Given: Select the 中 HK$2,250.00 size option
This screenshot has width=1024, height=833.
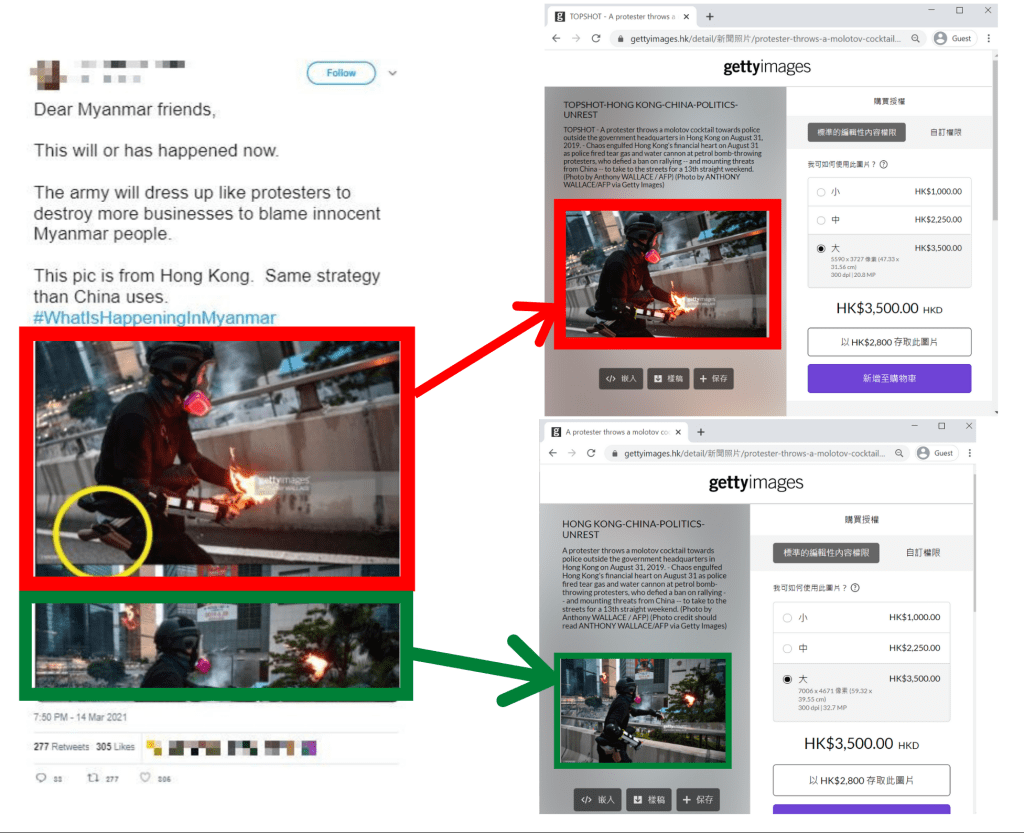Looking at the screenshot, I should [821, 219].
